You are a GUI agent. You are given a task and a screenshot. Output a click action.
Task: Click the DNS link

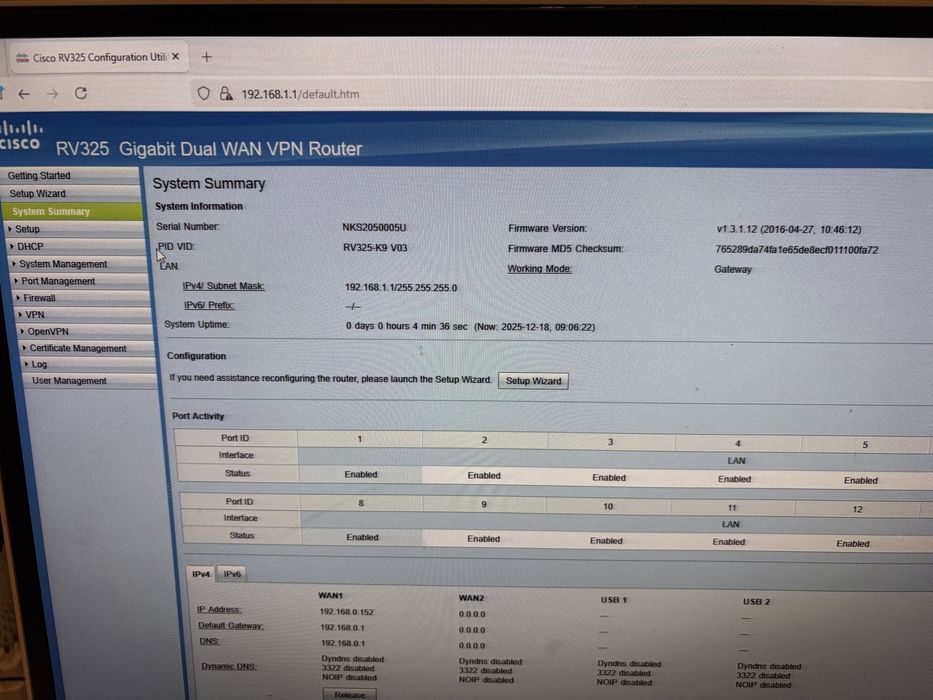coord(209,641)
